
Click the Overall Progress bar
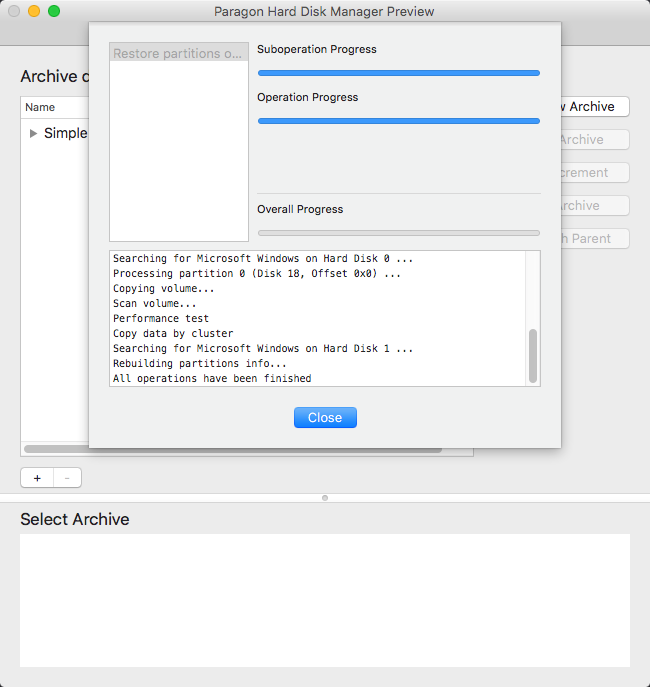coord(399,233)
